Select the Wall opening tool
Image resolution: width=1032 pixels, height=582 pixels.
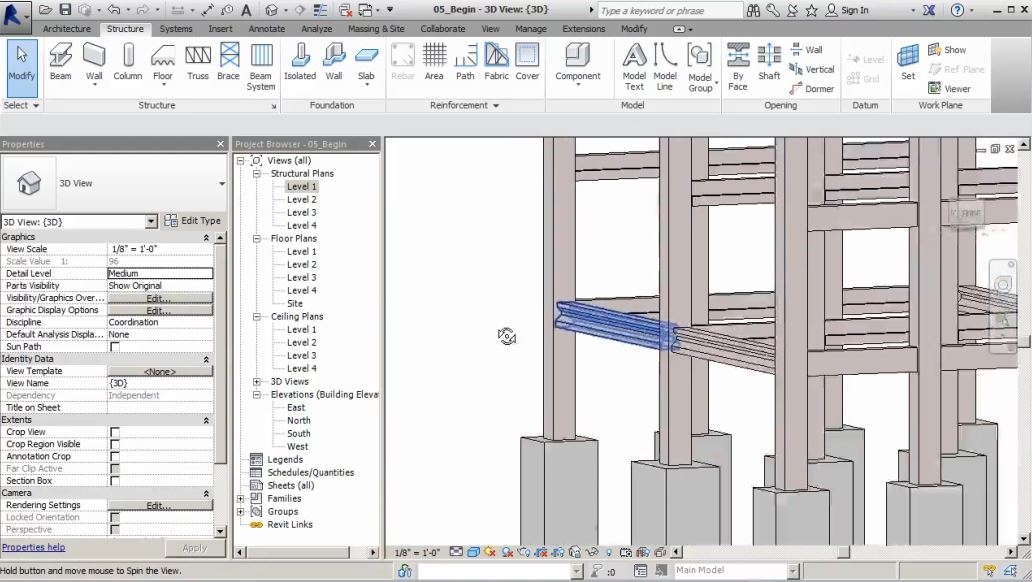point(806,49)
